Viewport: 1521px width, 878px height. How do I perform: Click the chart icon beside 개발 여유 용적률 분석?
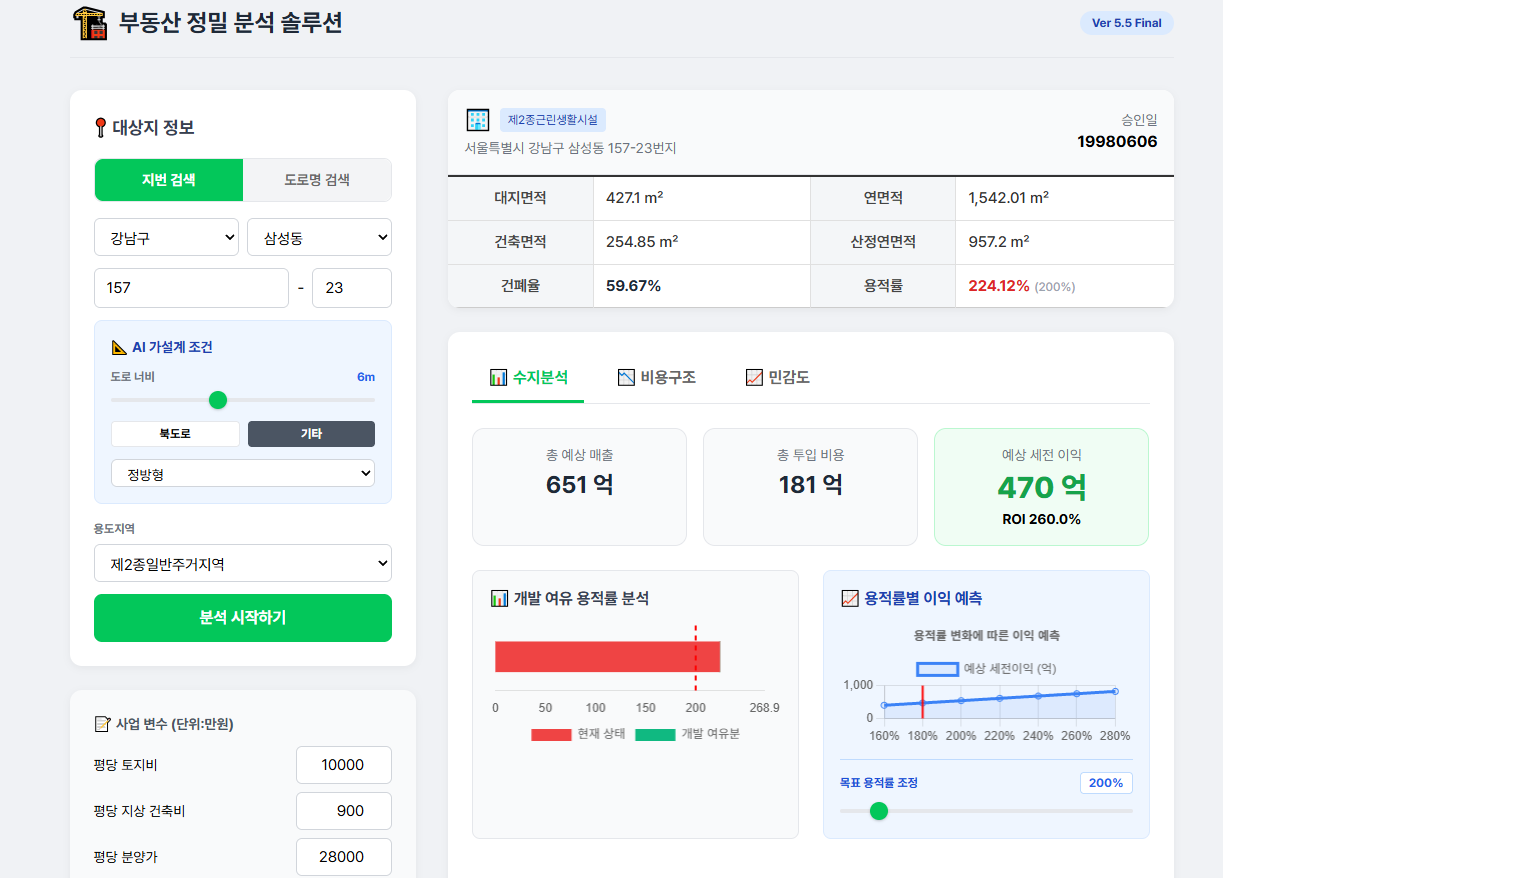[498, 598]
